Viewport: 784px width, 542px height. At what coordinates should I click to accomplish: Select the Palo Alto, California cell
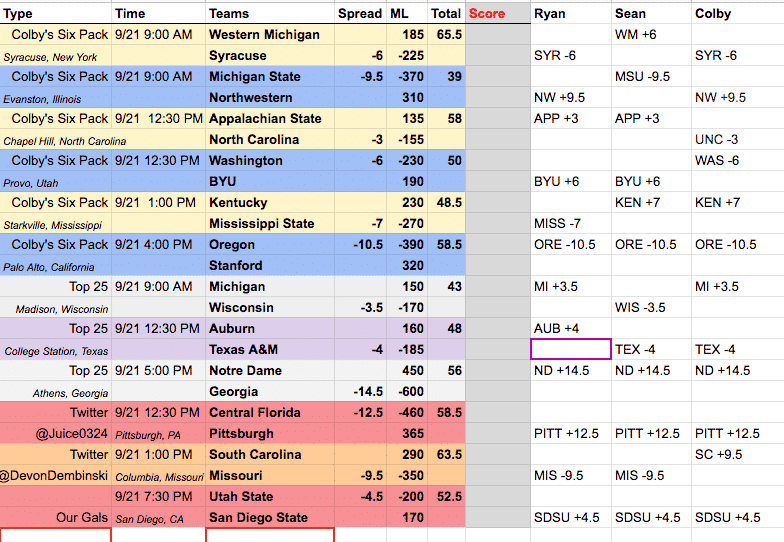(56, 266)
